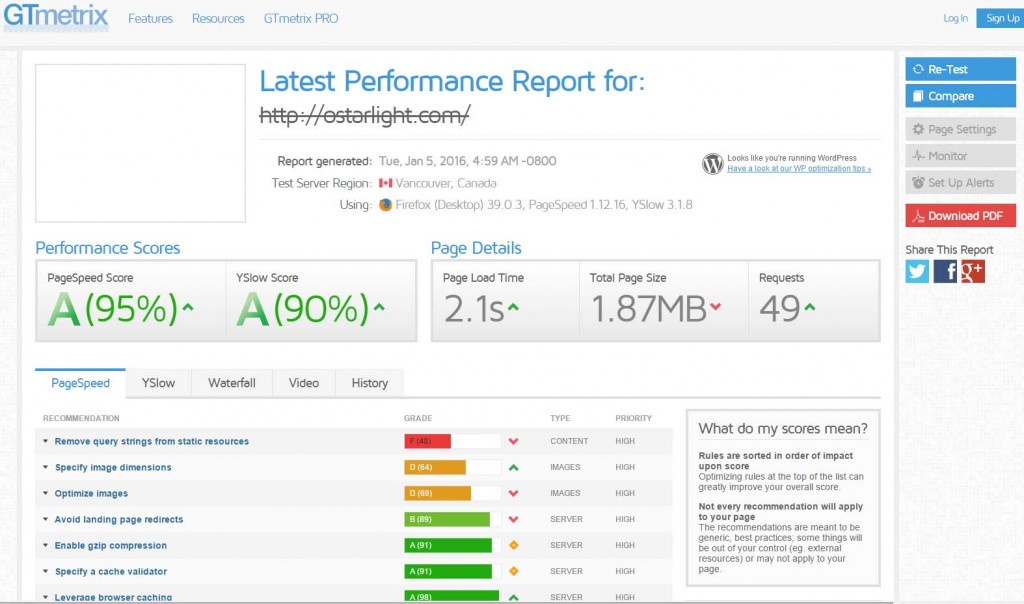Click the GTmetrix logo

coord(56,16)
